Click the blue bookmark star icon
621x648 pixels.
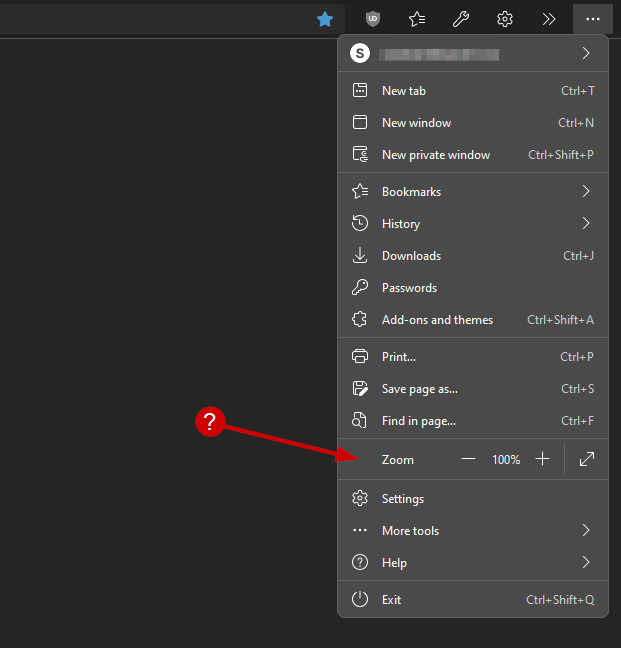click(x=325, y=19)
